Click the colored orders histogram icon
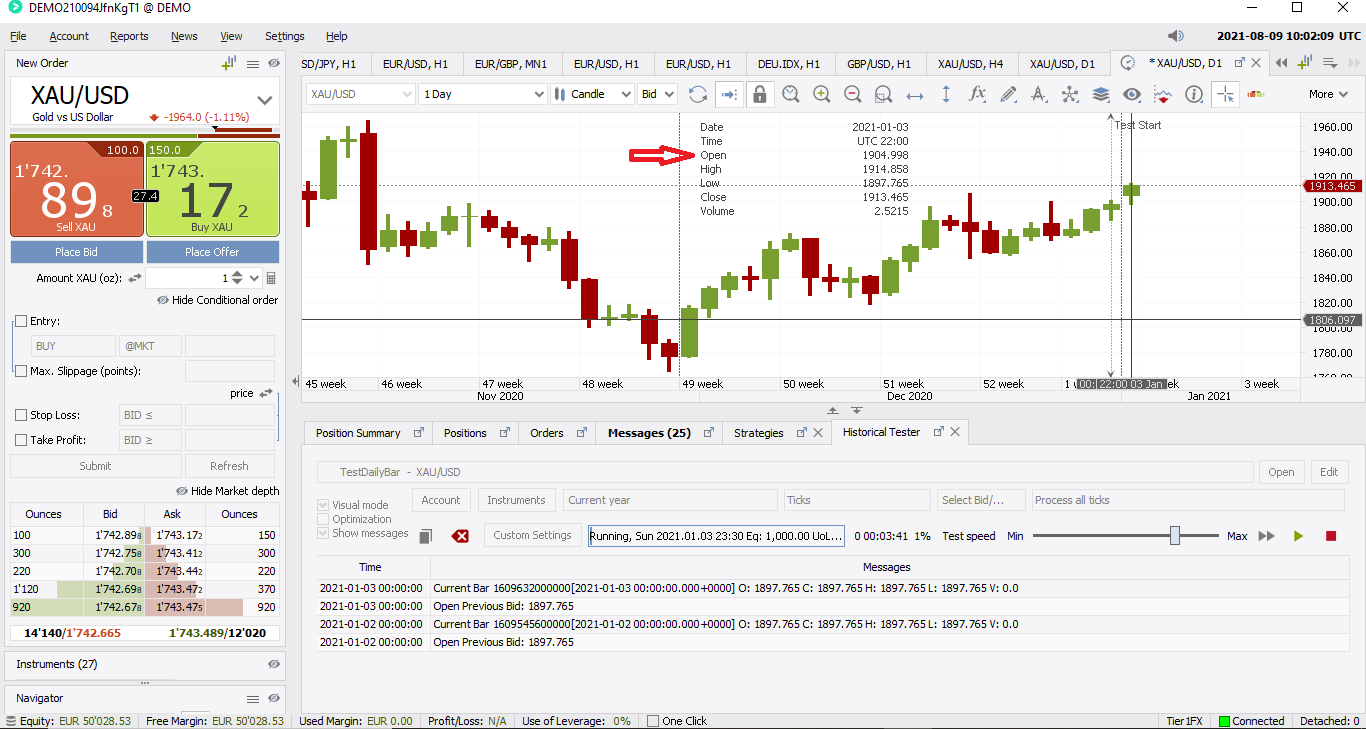The width and height of the screenshot is (1366, 729). click(1256, 94)
